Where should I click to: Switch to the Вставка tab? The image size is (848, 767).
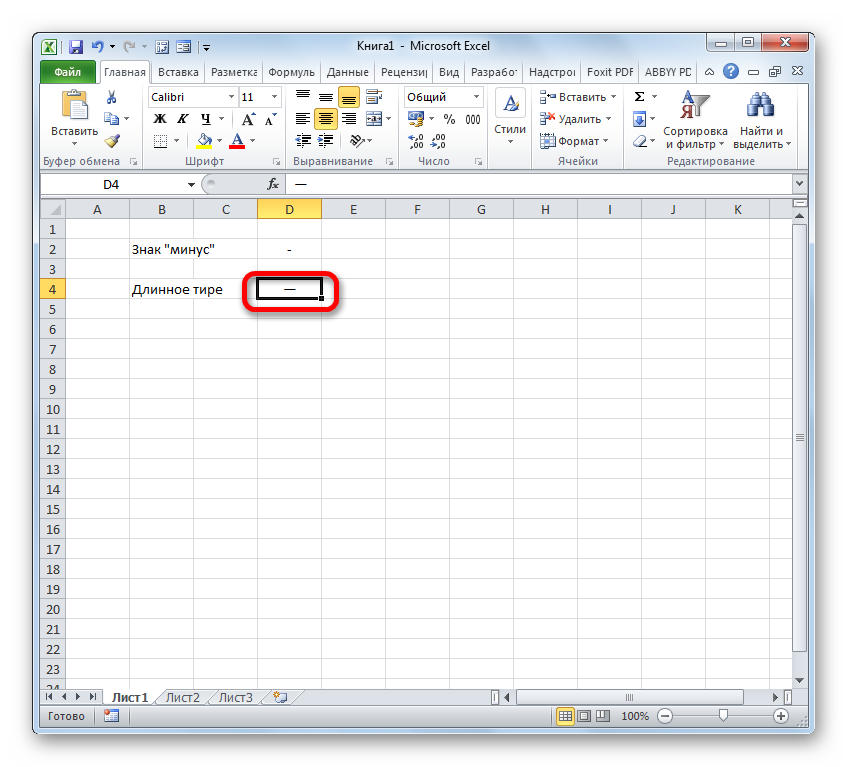[x=178, y=72]
